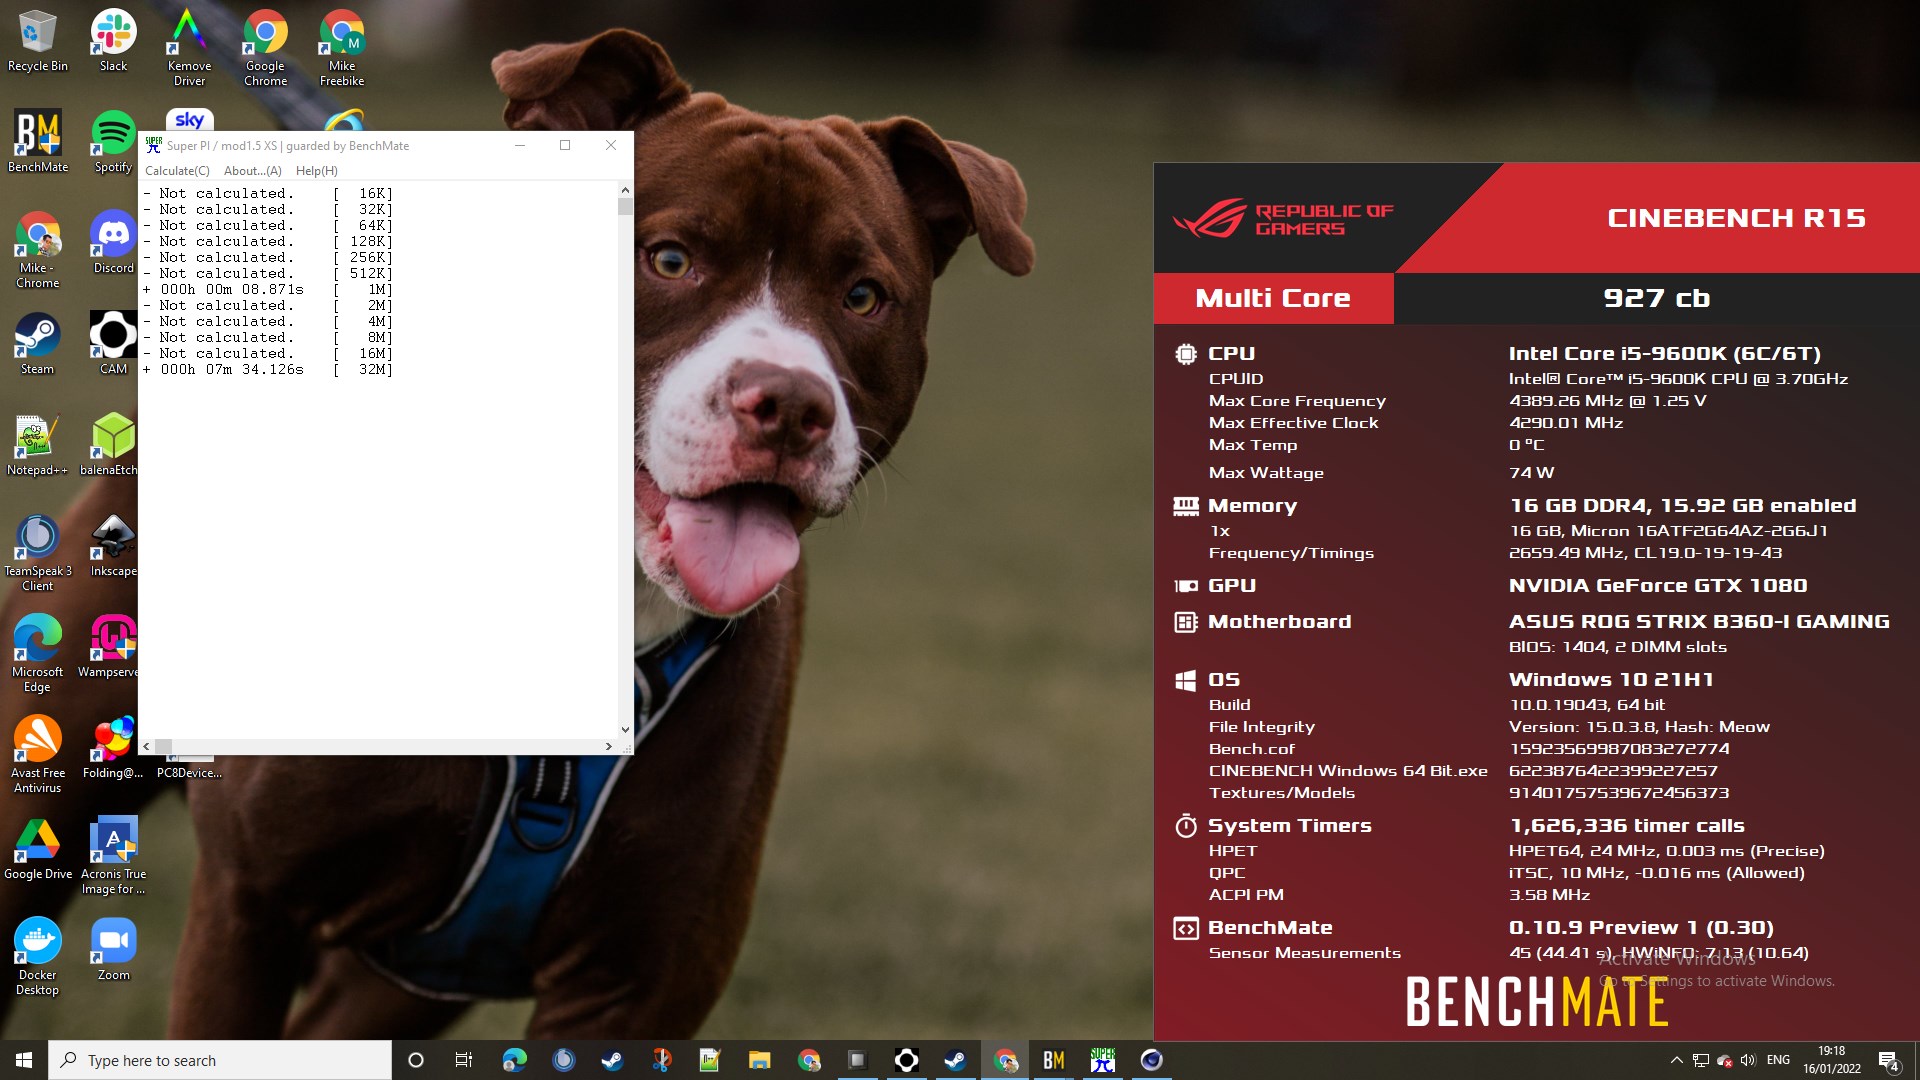
Task: Open the Recycle Bin desktop icon
Action: point(38,40)
